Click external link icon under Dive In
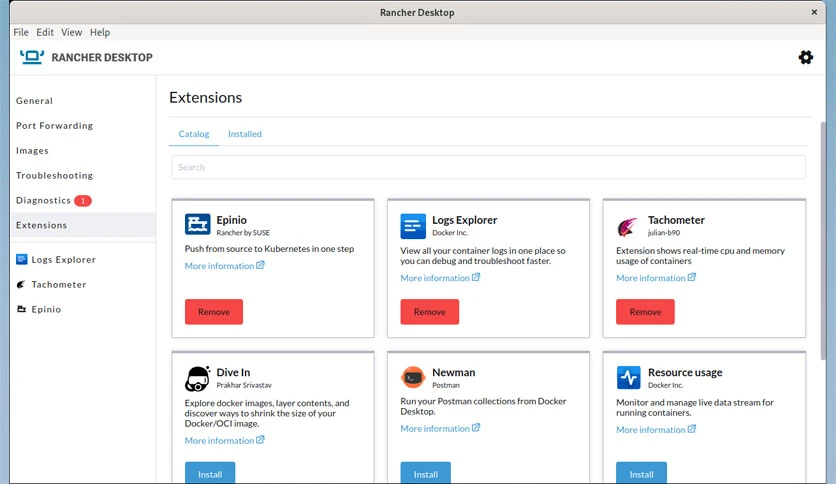This screenshot has height=484, width=836. pyautogui.click(x=260, y=440)
